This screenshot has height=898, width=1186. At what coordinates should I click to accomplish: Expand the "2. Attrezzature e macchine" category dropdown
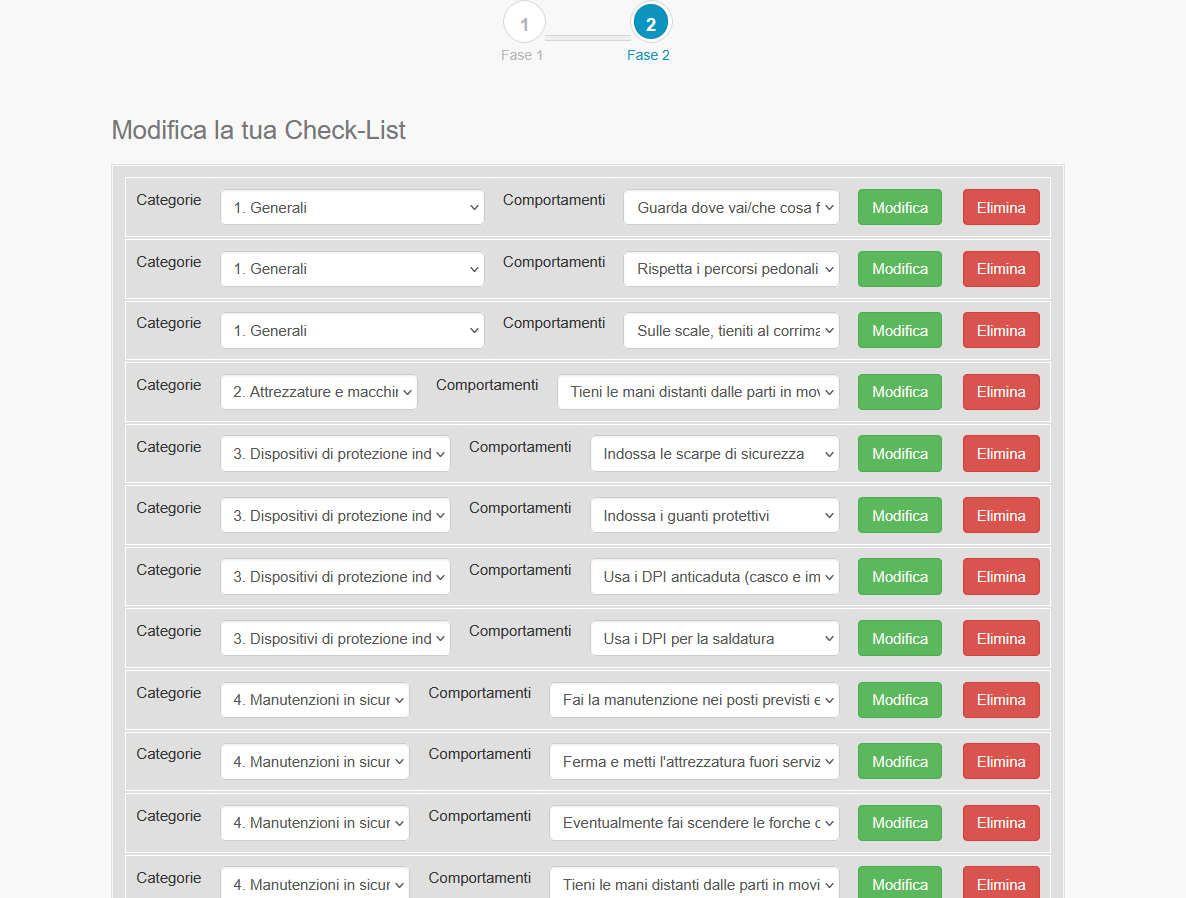coord(318,392)
